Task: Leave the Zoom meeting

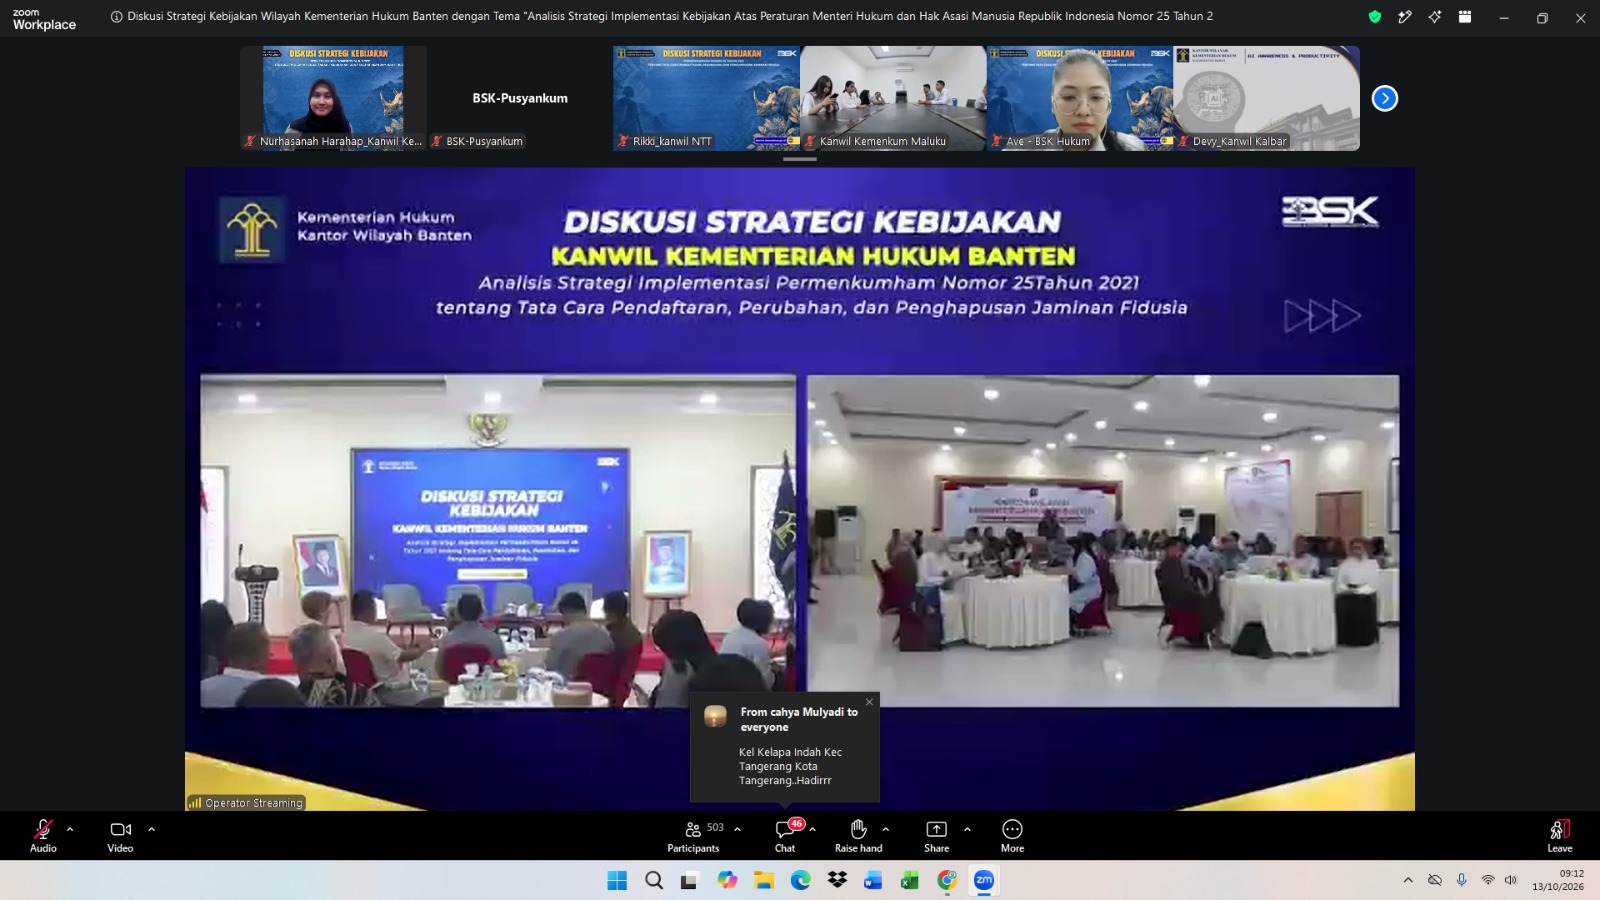Action: pos(1560,836)
